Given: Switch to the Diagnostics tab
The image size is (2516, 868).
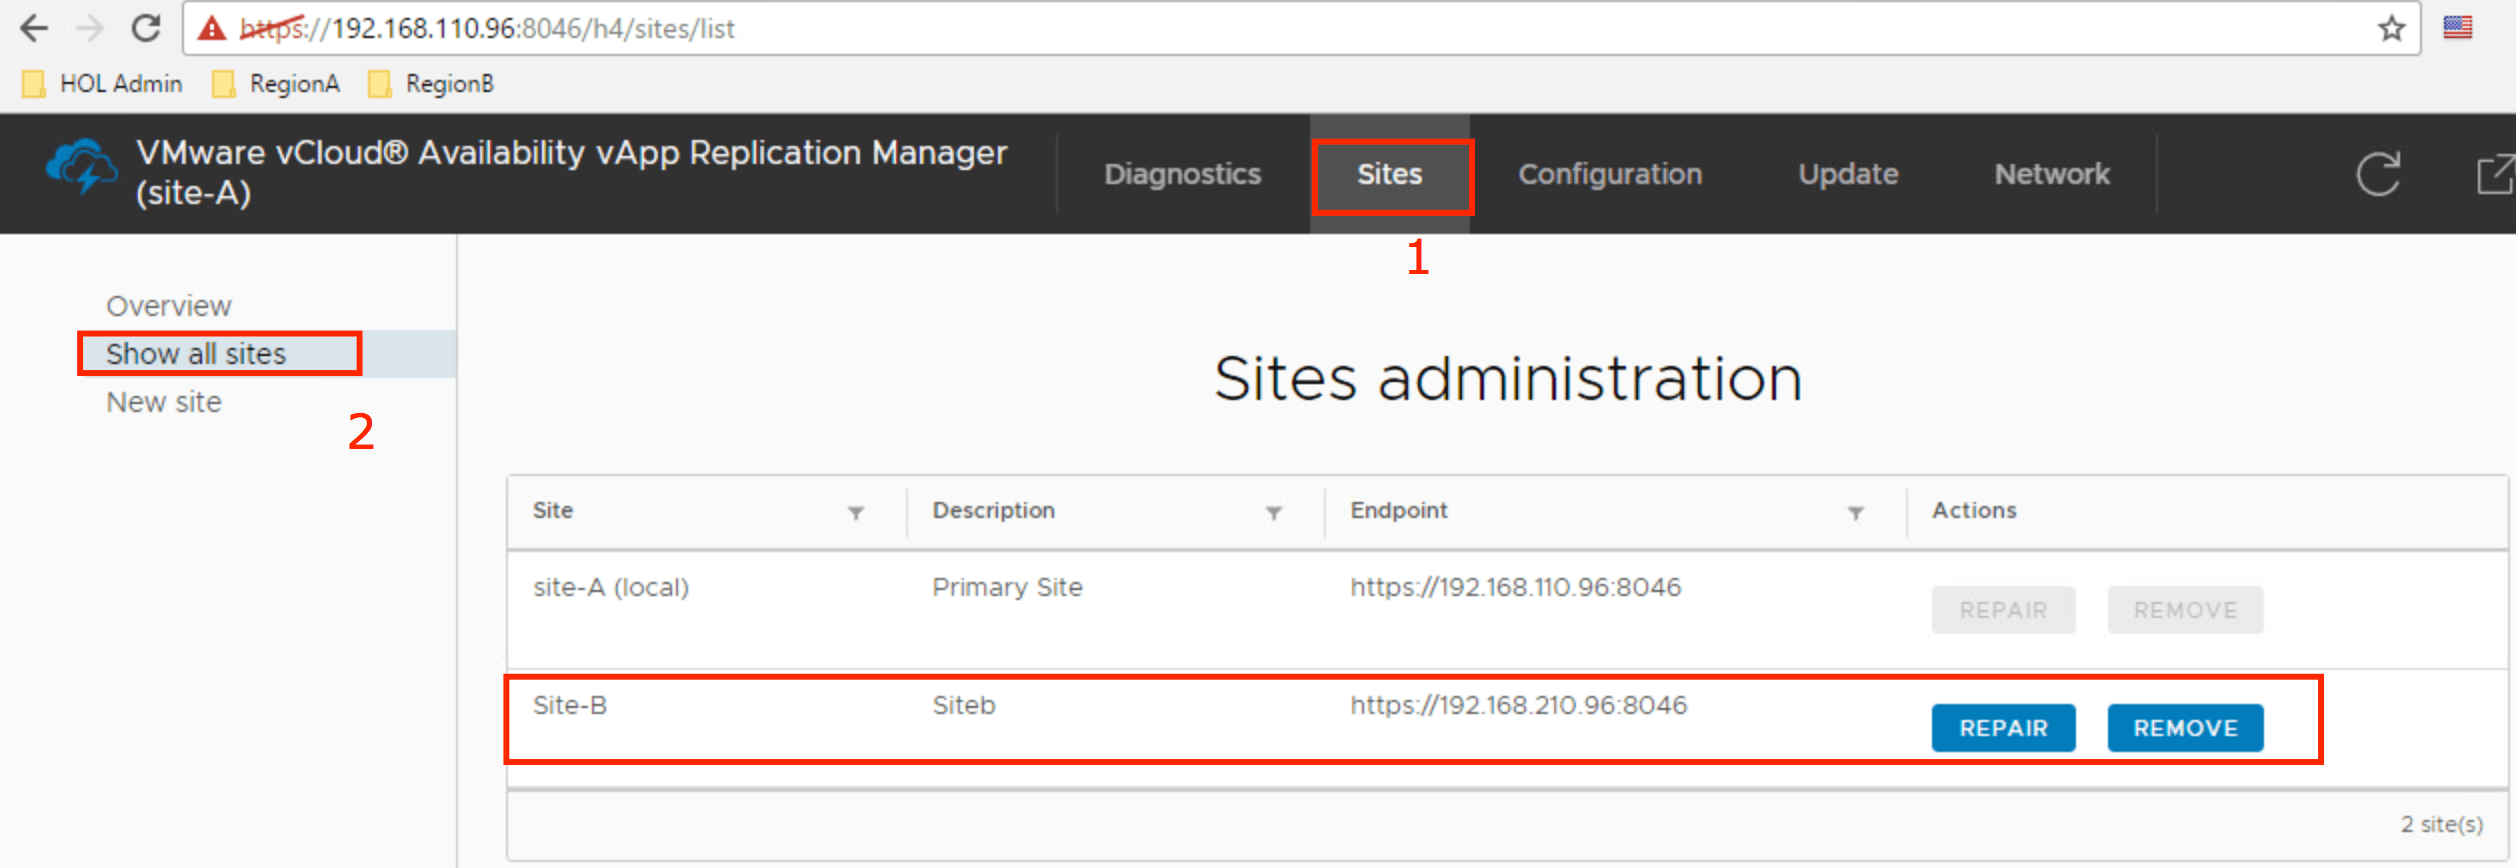Looking at the screenshot, I should tap(1182, 174).
